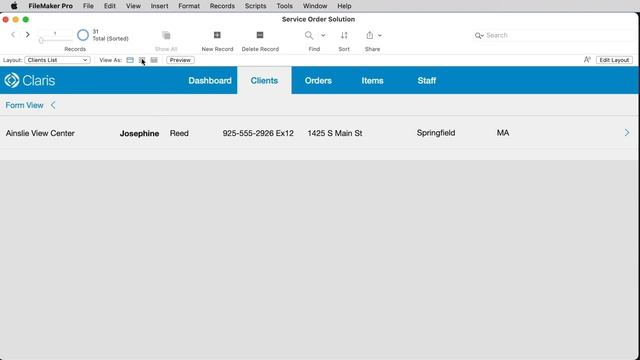Screen dimensions: 640x360
Task: Click the found set pie chart icon
Action: 83,35
